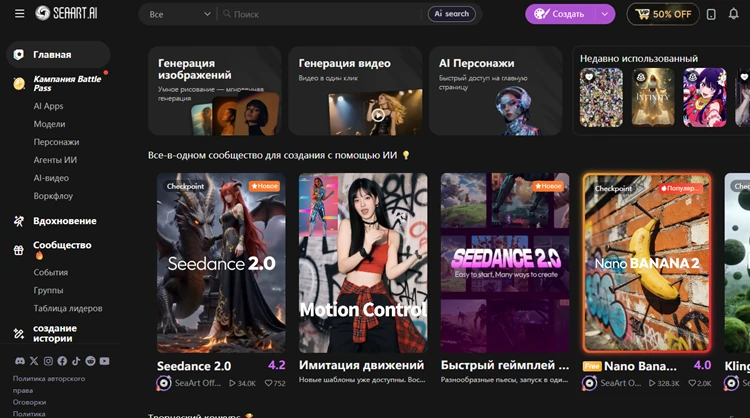Click Быстрый геймплей title
This screenshot has width=750, height=418.
505,365
